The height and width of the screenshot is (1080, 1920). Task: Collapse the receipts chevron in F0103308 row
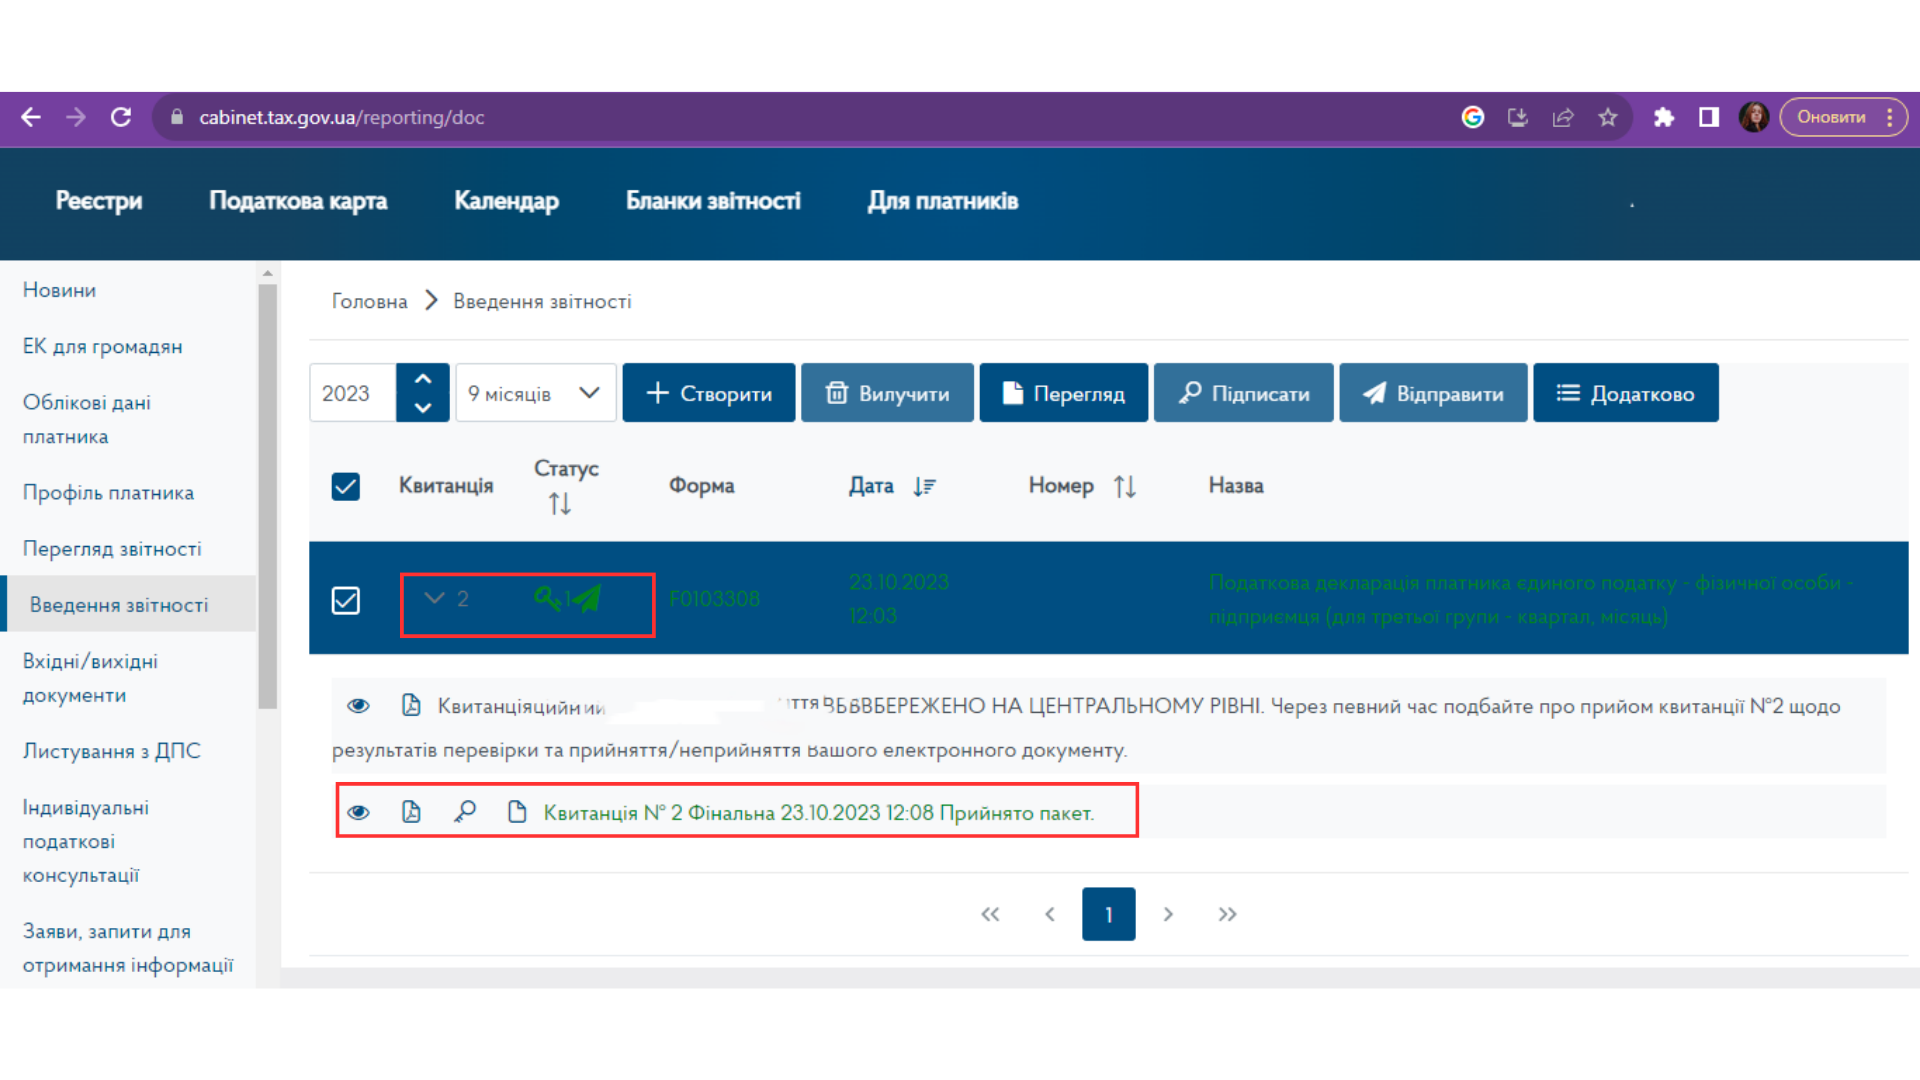[x=434, y=598]
